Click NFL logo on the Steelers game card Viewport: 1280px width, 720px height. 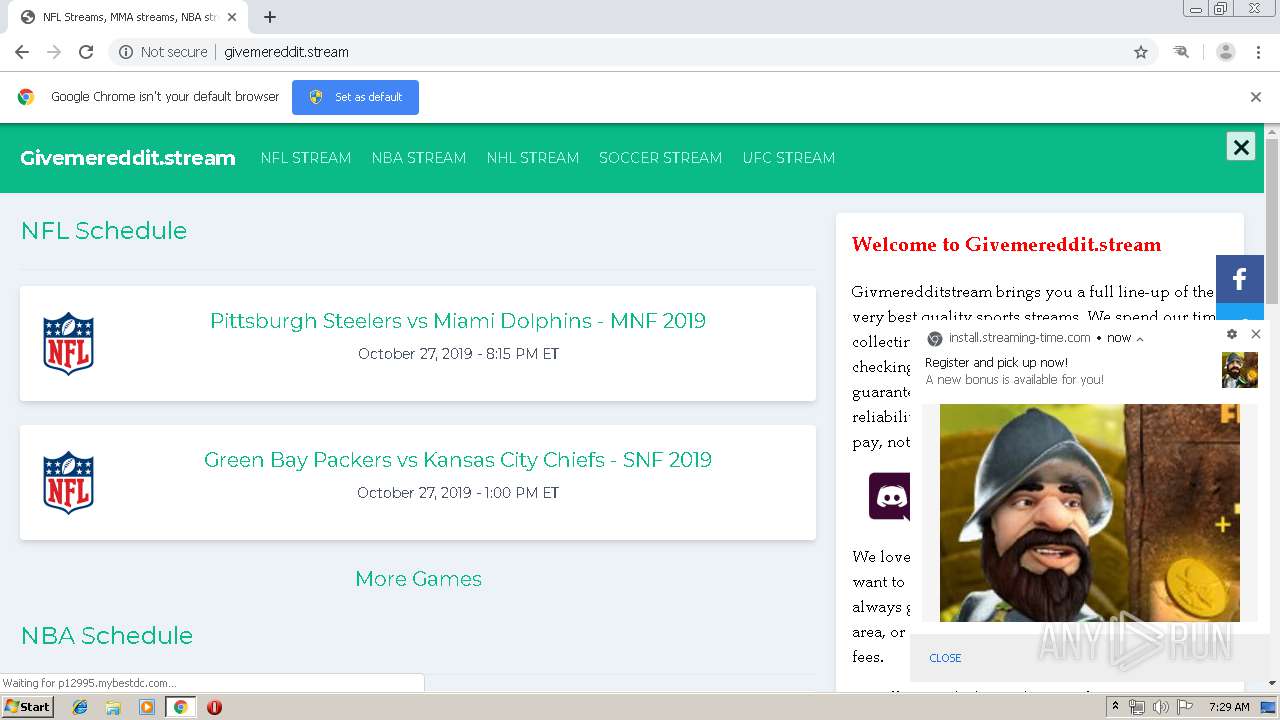tap(68, 344)
